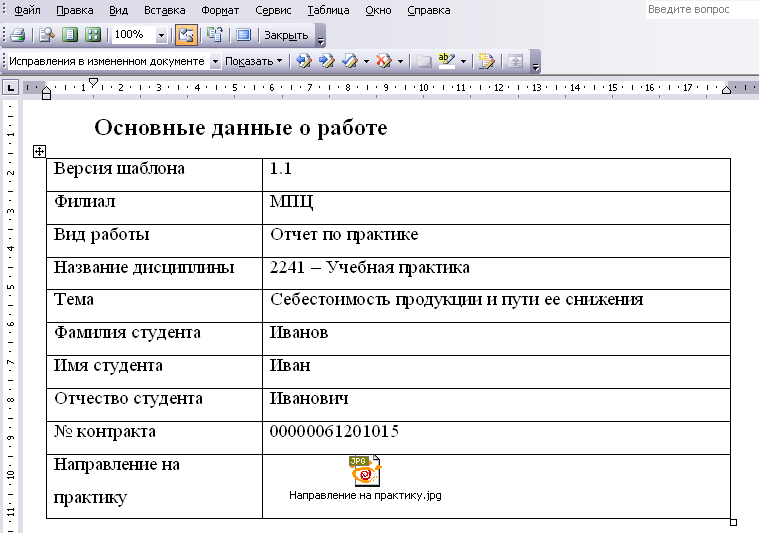
Task: Click the embedded JPG file icon
Action: [x=365, y=471]
